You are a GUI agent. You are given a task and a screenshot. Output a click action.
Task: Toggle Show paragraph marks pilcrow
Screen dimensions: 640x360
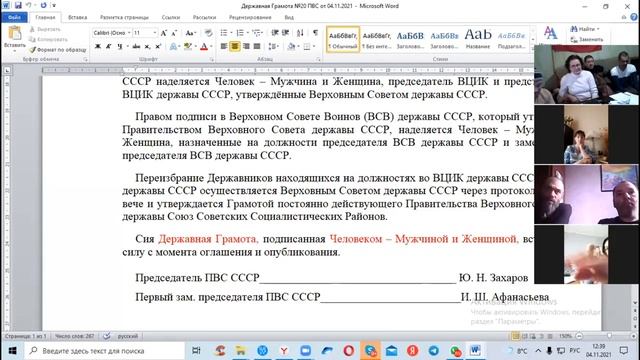(316, 33)
